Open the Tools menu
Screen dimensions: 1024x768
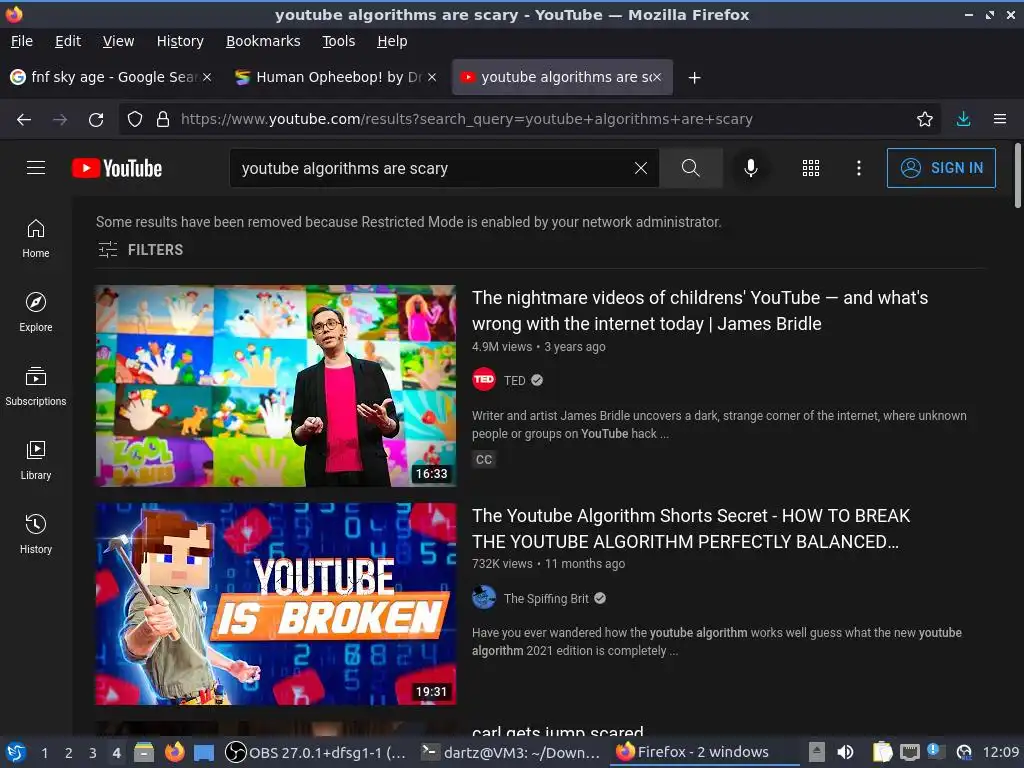tap(338, 41)
